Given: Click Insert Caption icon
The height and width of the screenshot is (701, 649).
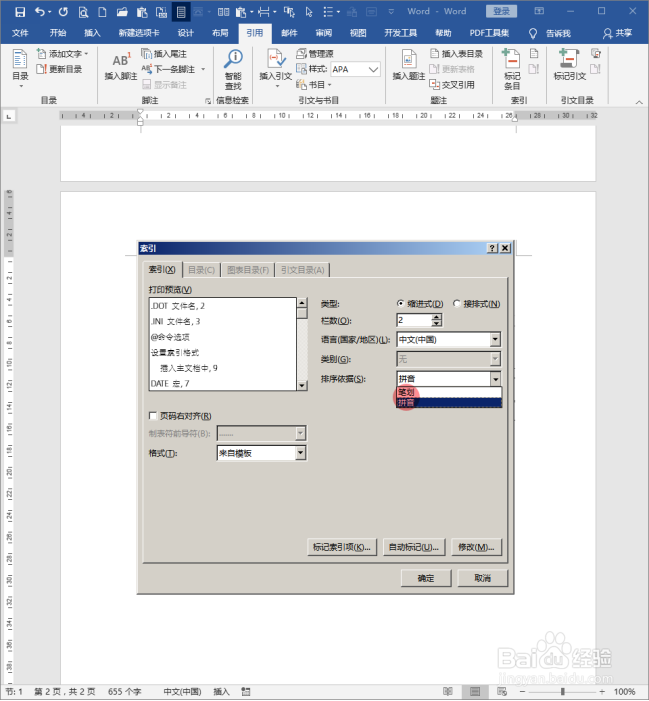Looking at the screenshot, I should click(409, 66).
